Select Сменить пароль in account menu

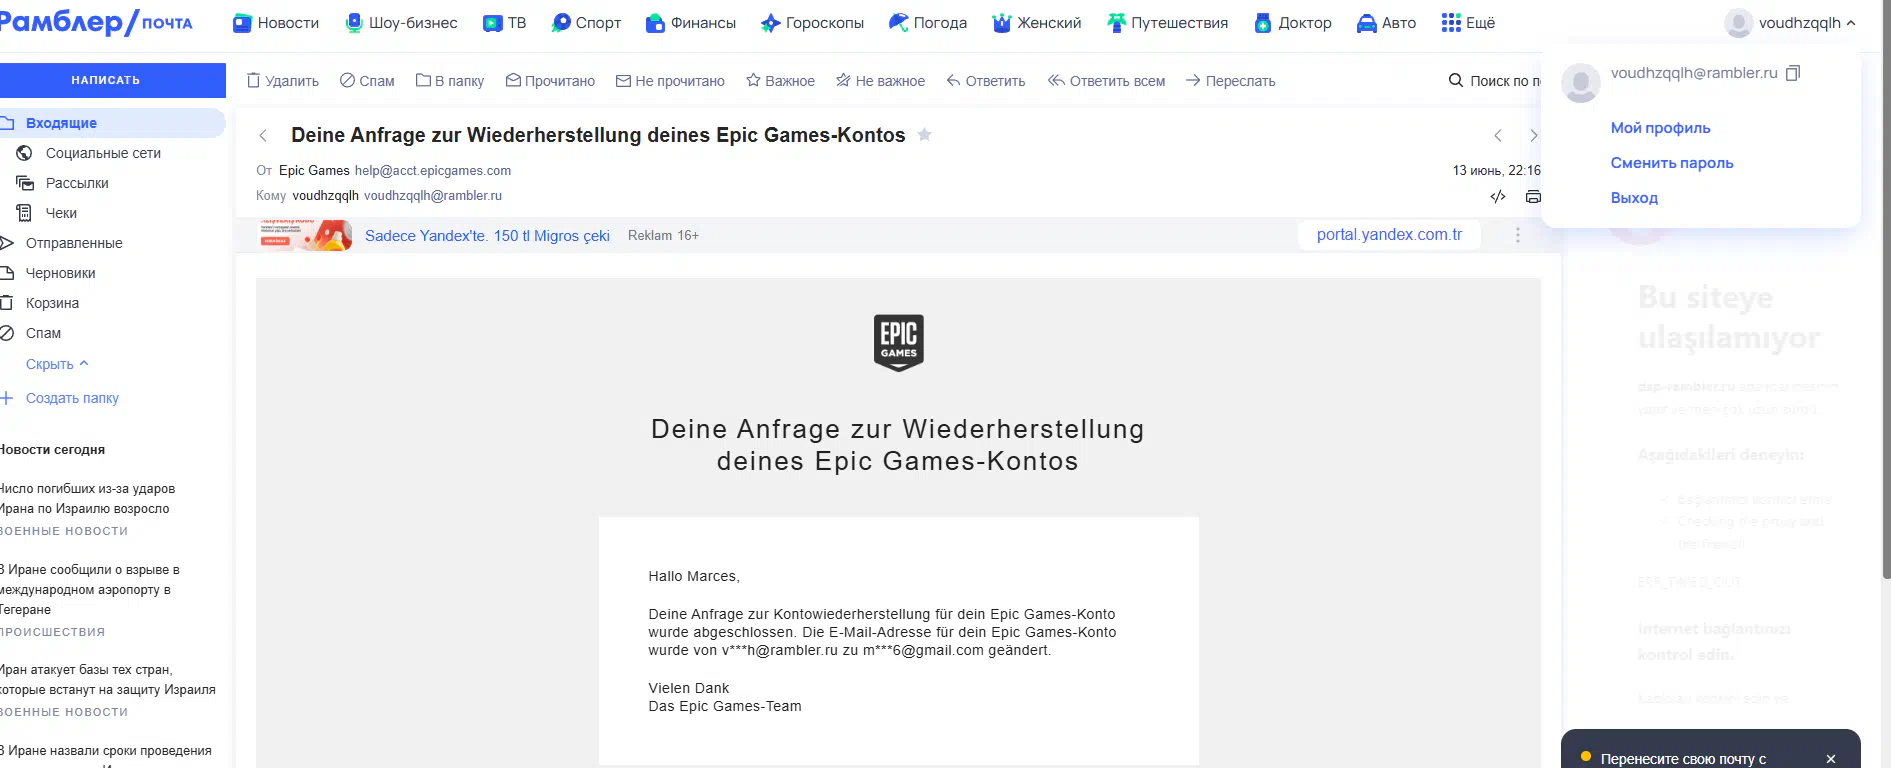[1672, 163]
